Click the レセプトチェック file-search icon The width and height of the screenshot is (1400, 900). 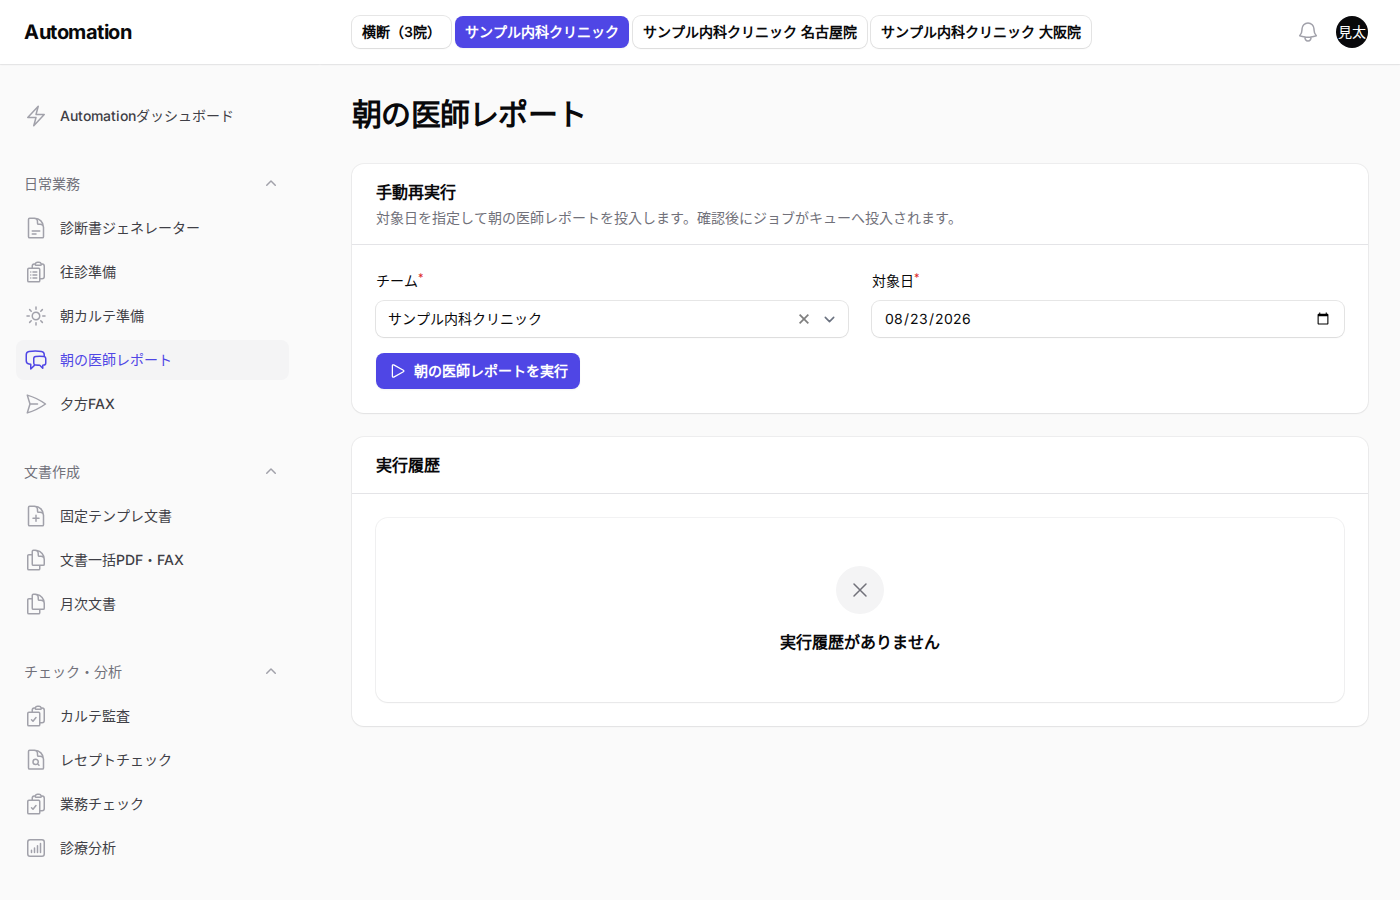[x=36, y=760]
